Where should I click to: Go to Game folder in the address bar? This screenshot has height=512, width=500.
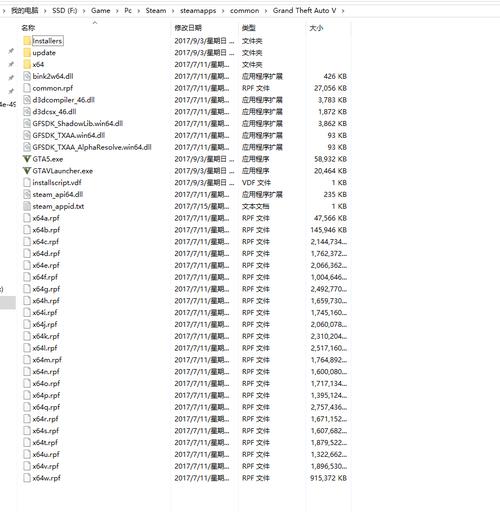coord(101,11)
